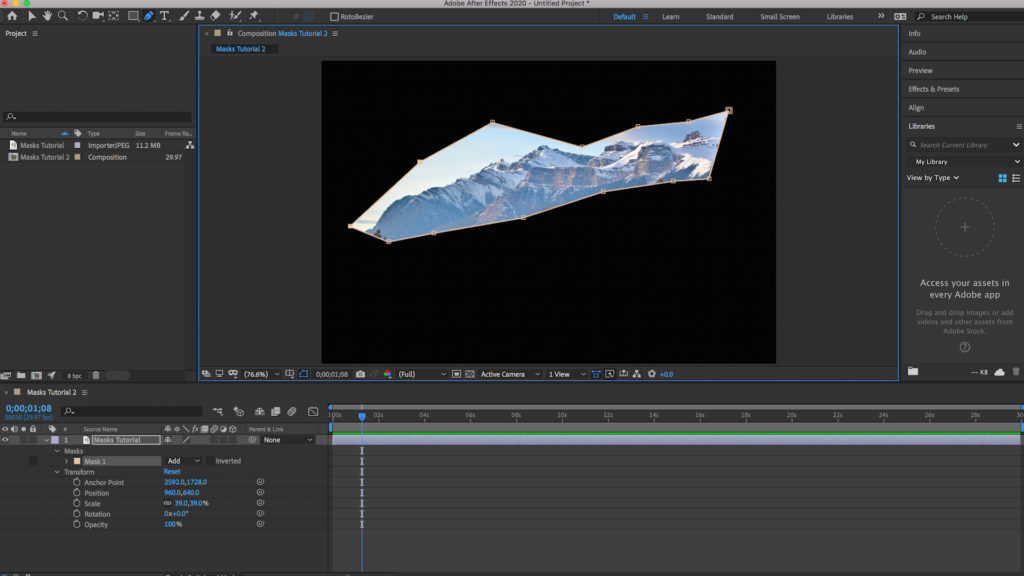Select the Pen tool in toolbar
Image resolution: width=1024 pixels, height=576 pixels.
(x=149, y=16)
